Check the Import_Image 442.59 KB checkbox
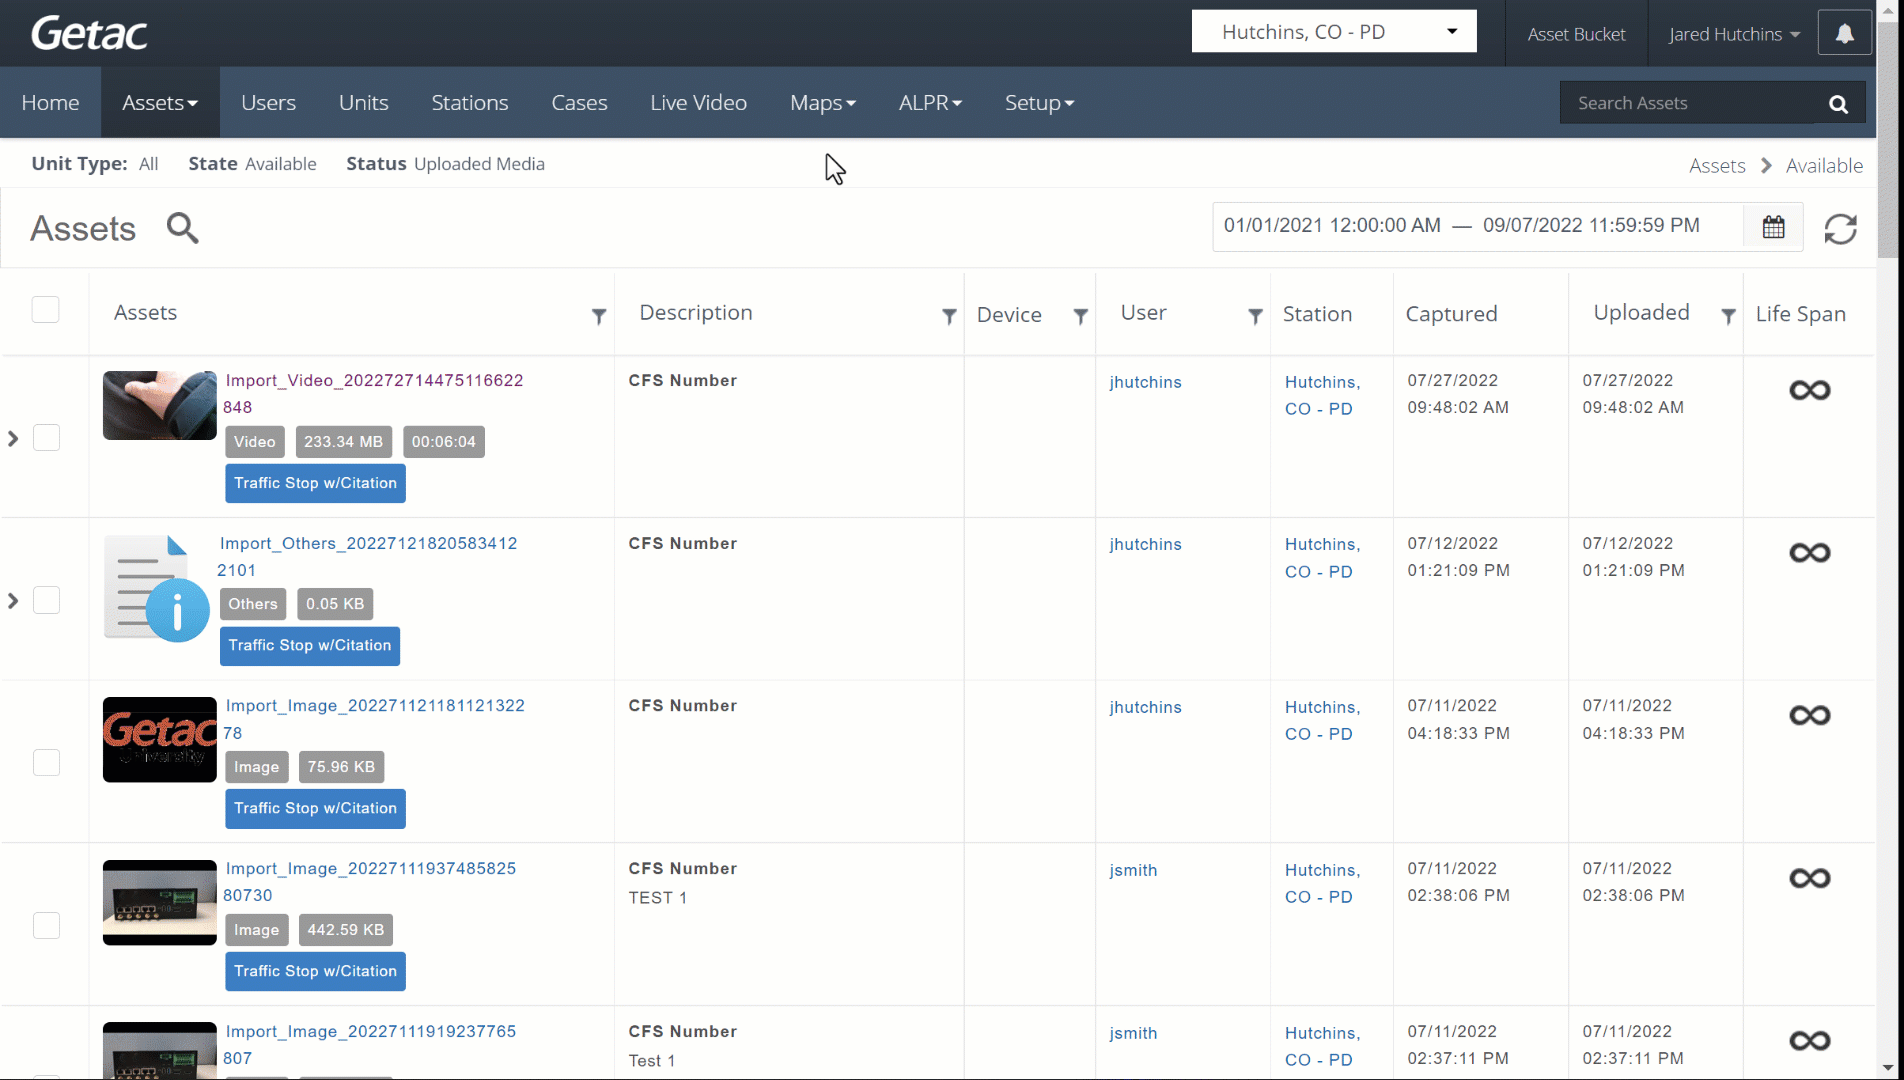1904x1080 pixels. (x=46, y=926)
